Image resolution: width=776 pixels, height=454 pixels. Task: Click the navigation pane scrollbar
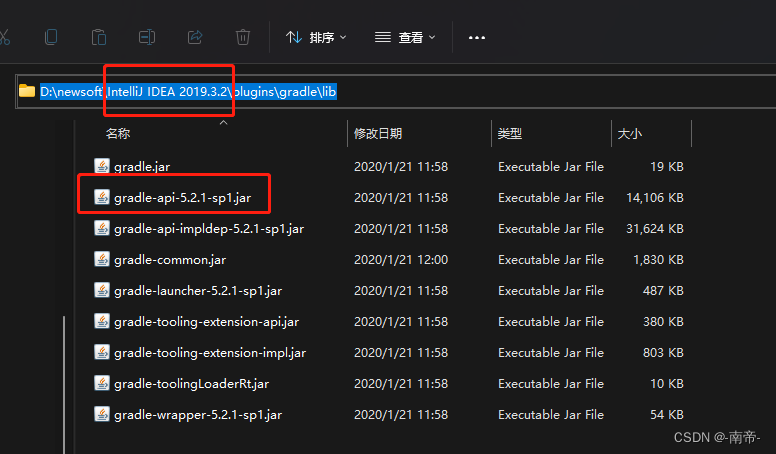coord(64,385)
